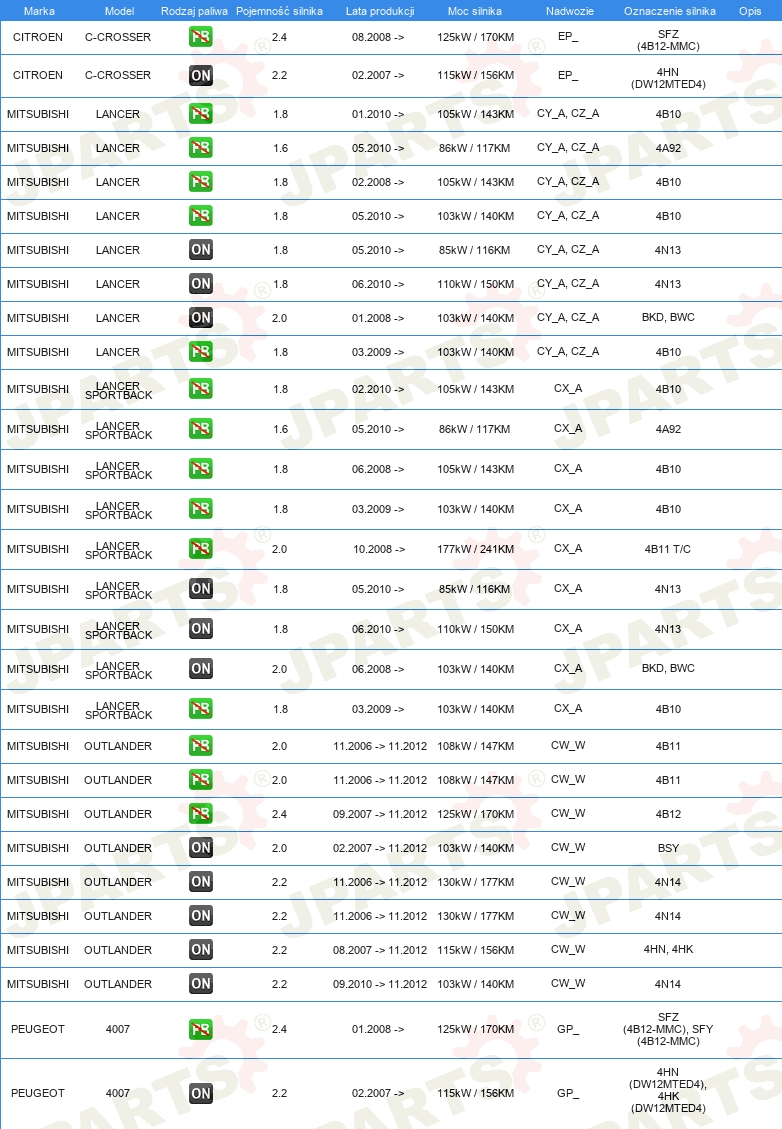Select diesel icon in Lancer Sportback 85kW row
This screenshot has width=782, height=1129.
(200, 589)
